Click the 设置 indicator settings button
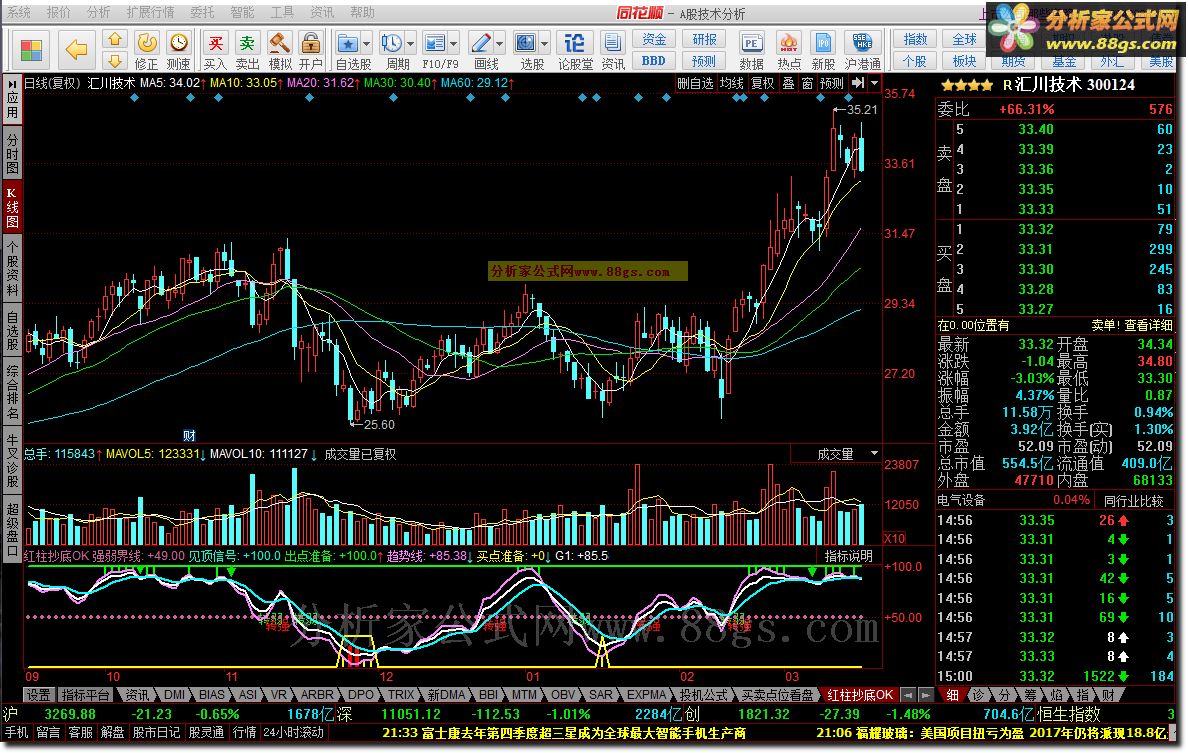 point(39,695)
